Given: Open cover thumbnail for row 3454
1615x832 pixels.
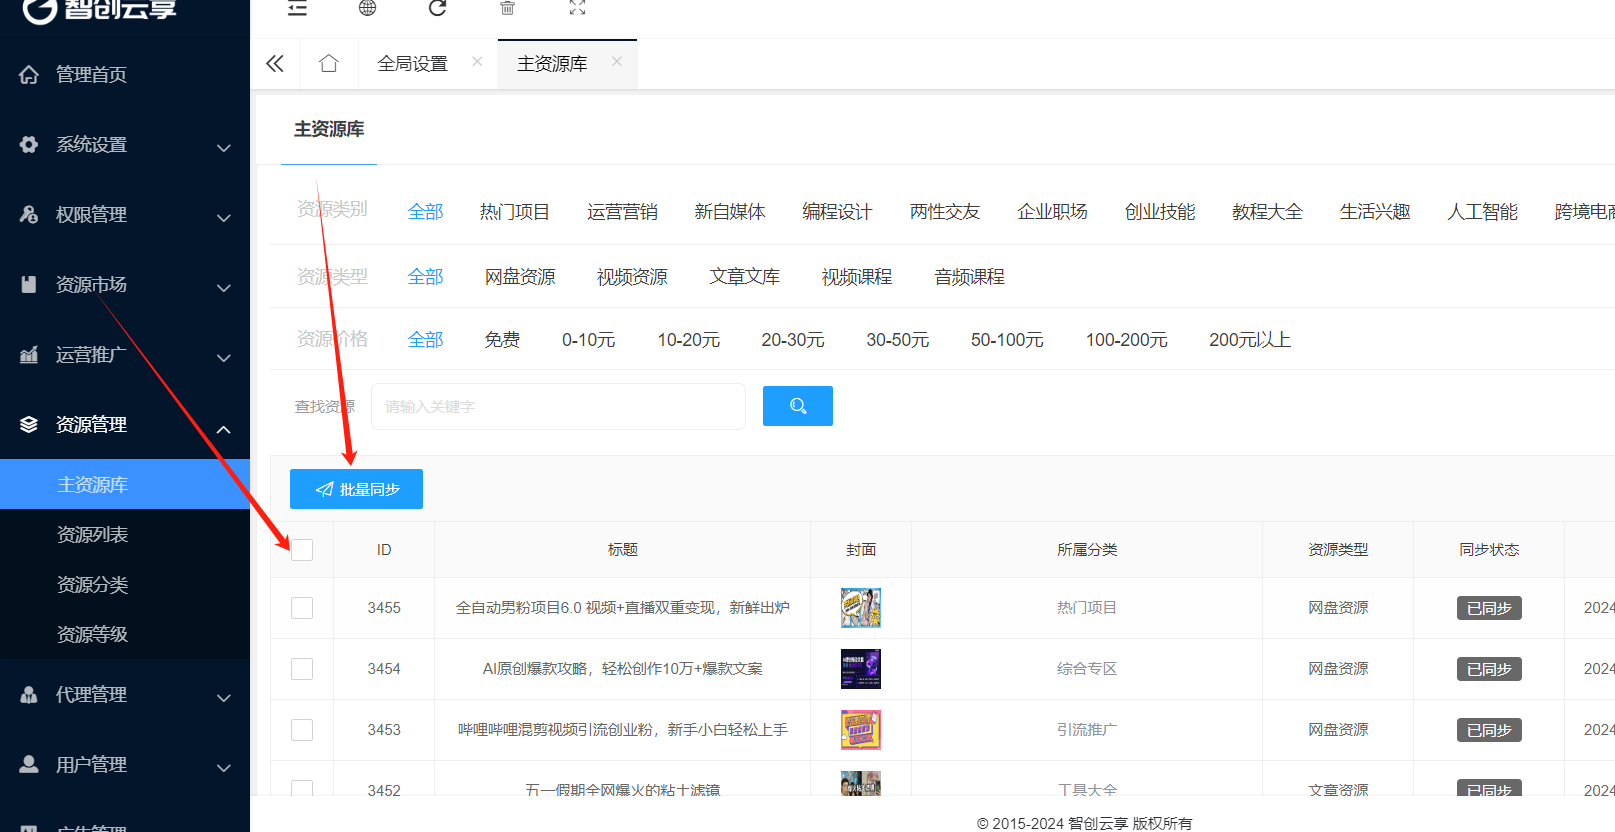Looking at the screenshot, I should click(x=861, y=669).
